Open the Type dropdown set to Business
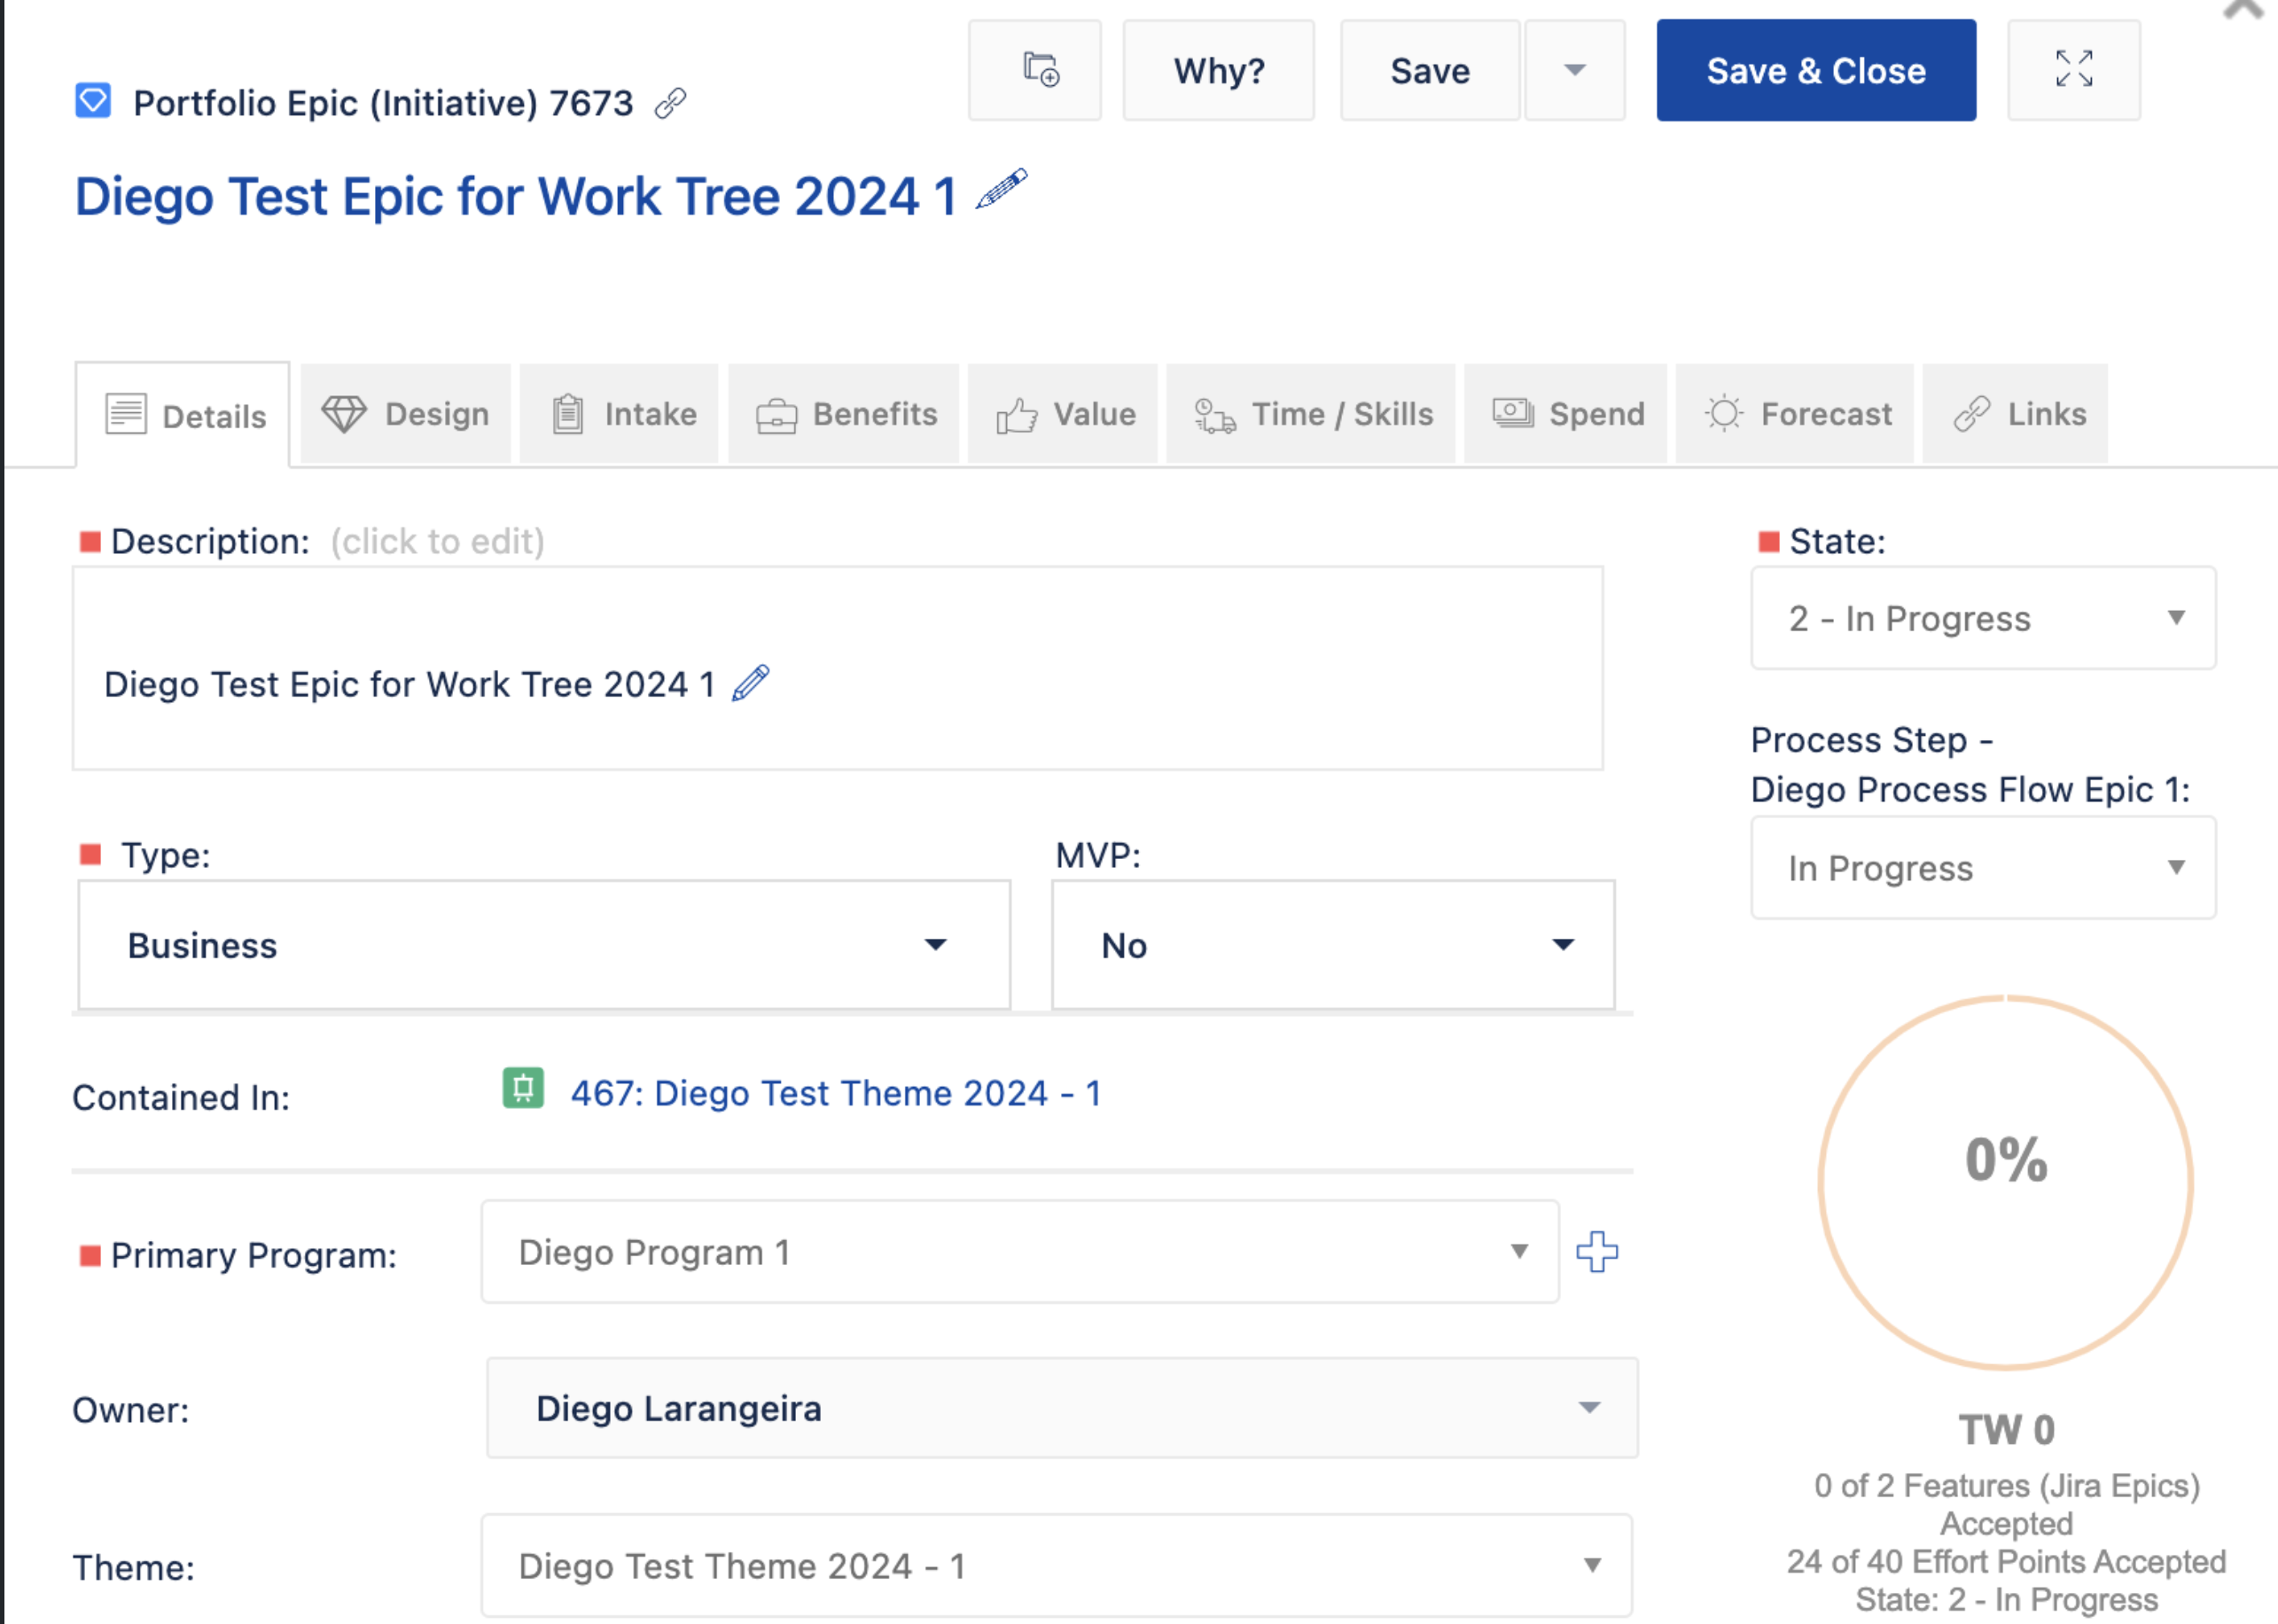 (544, 945)
